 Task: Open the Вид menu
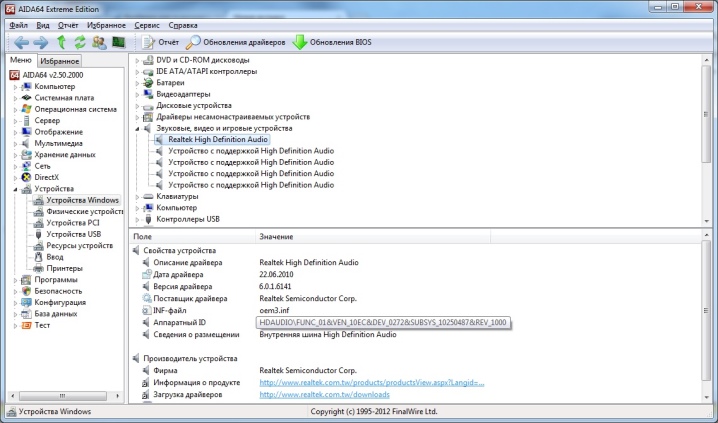click(43, 25)
